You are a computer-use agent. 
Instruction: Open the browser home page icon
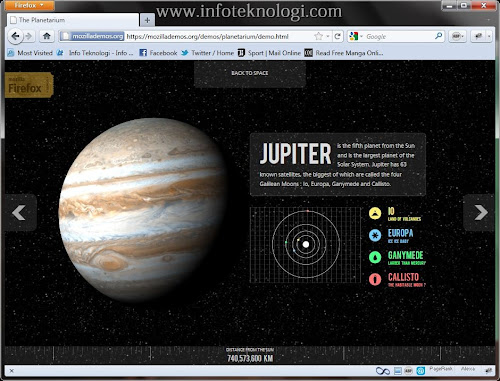(x=47, y=36)
